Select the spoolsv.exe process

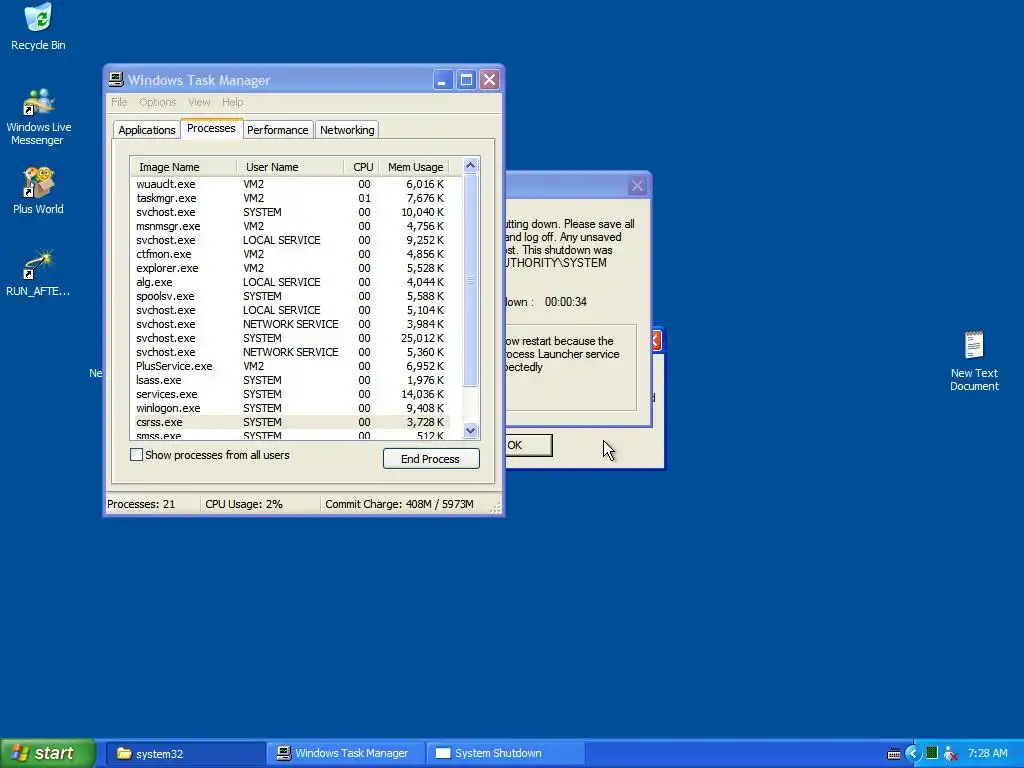coord(292,296)
